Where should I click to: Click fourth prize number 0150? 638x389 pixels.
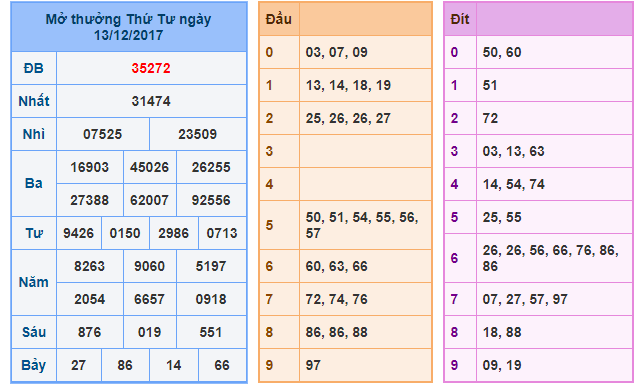coord(125,233)
